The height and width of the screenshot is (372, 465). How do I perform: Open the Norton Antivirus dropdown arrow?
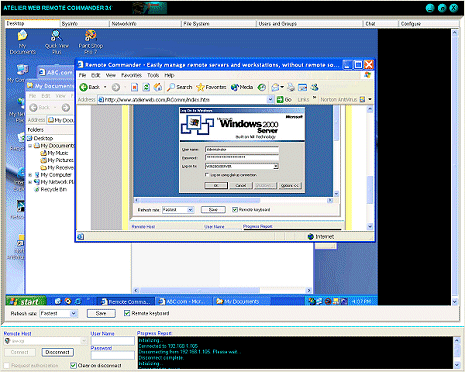tap(369, 99)
